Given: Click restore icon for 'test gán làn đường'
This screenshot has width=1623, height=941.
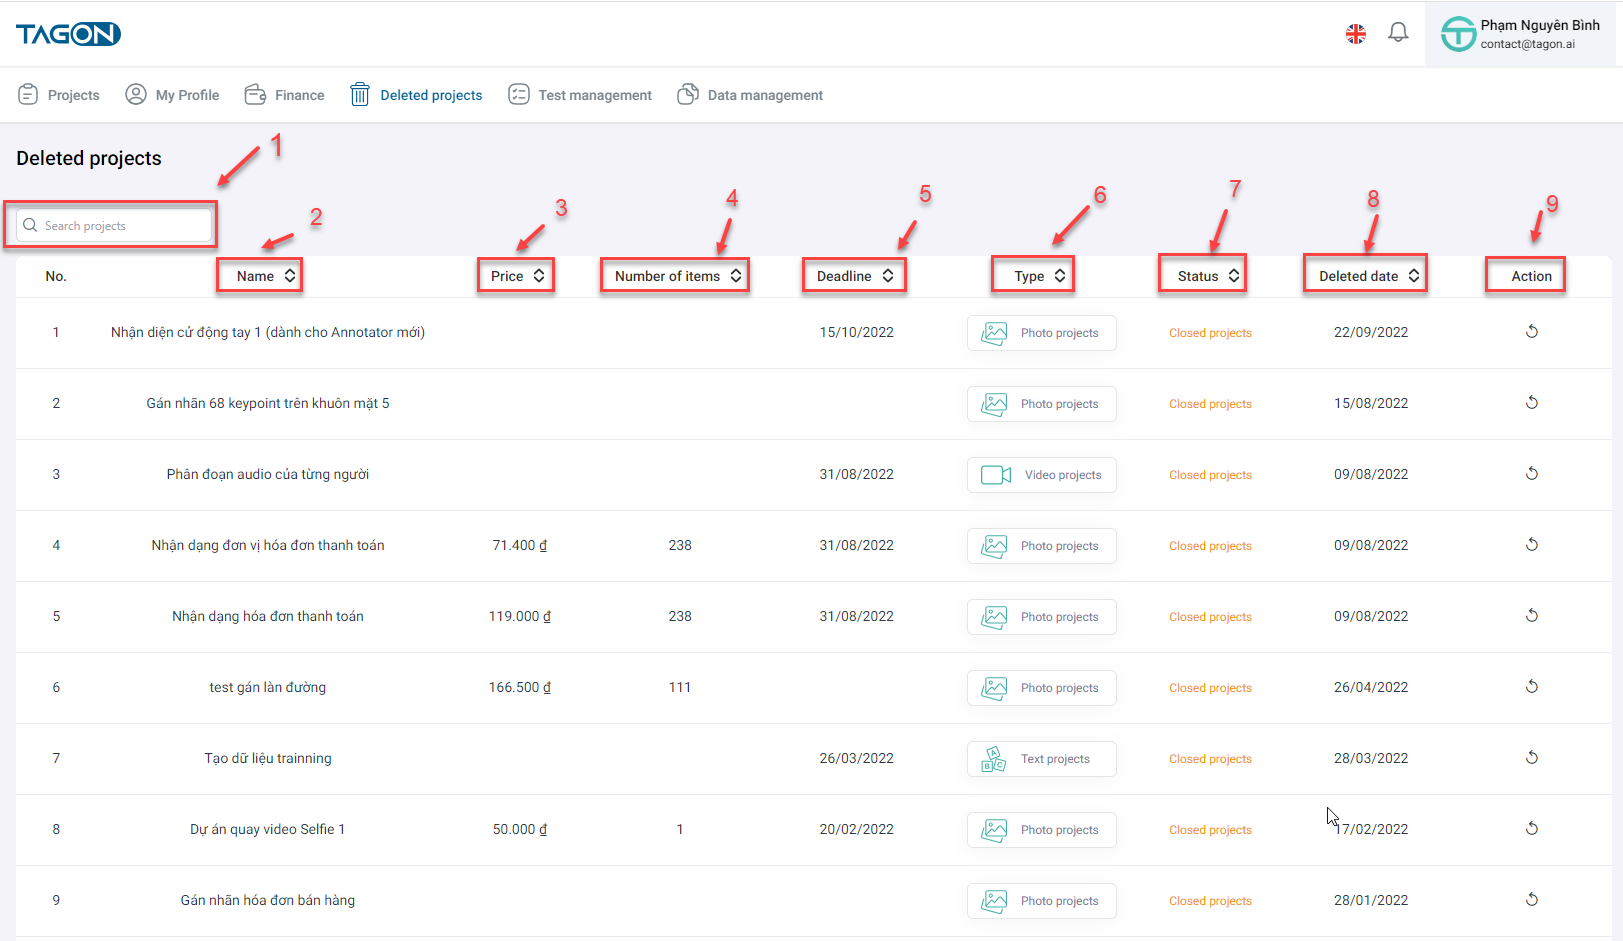Looking at the screenshot, I should [1531, 687].
